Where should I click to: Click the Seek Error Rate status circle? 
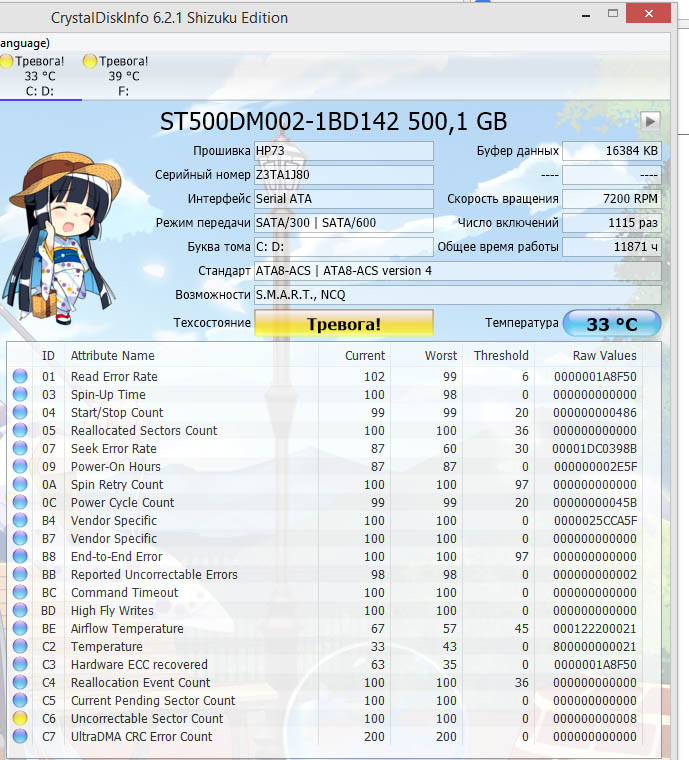point(20,448)
